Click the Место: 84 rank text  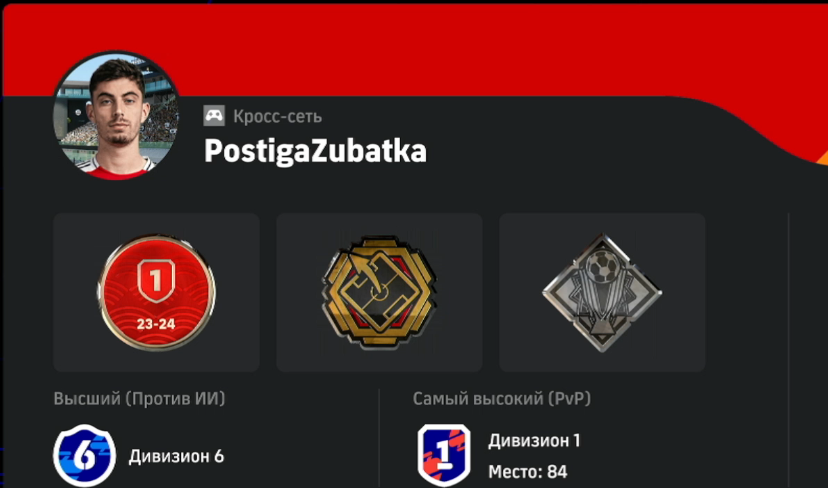tap(528, 471)
